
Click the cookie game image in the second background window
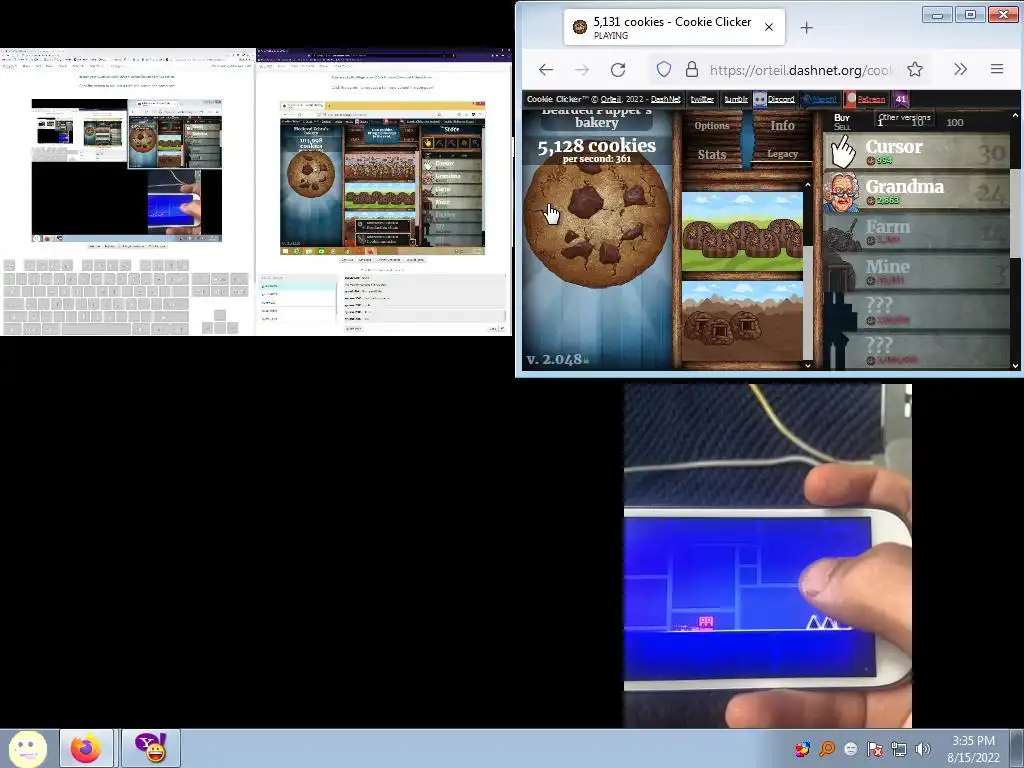[x=383, y=178]
